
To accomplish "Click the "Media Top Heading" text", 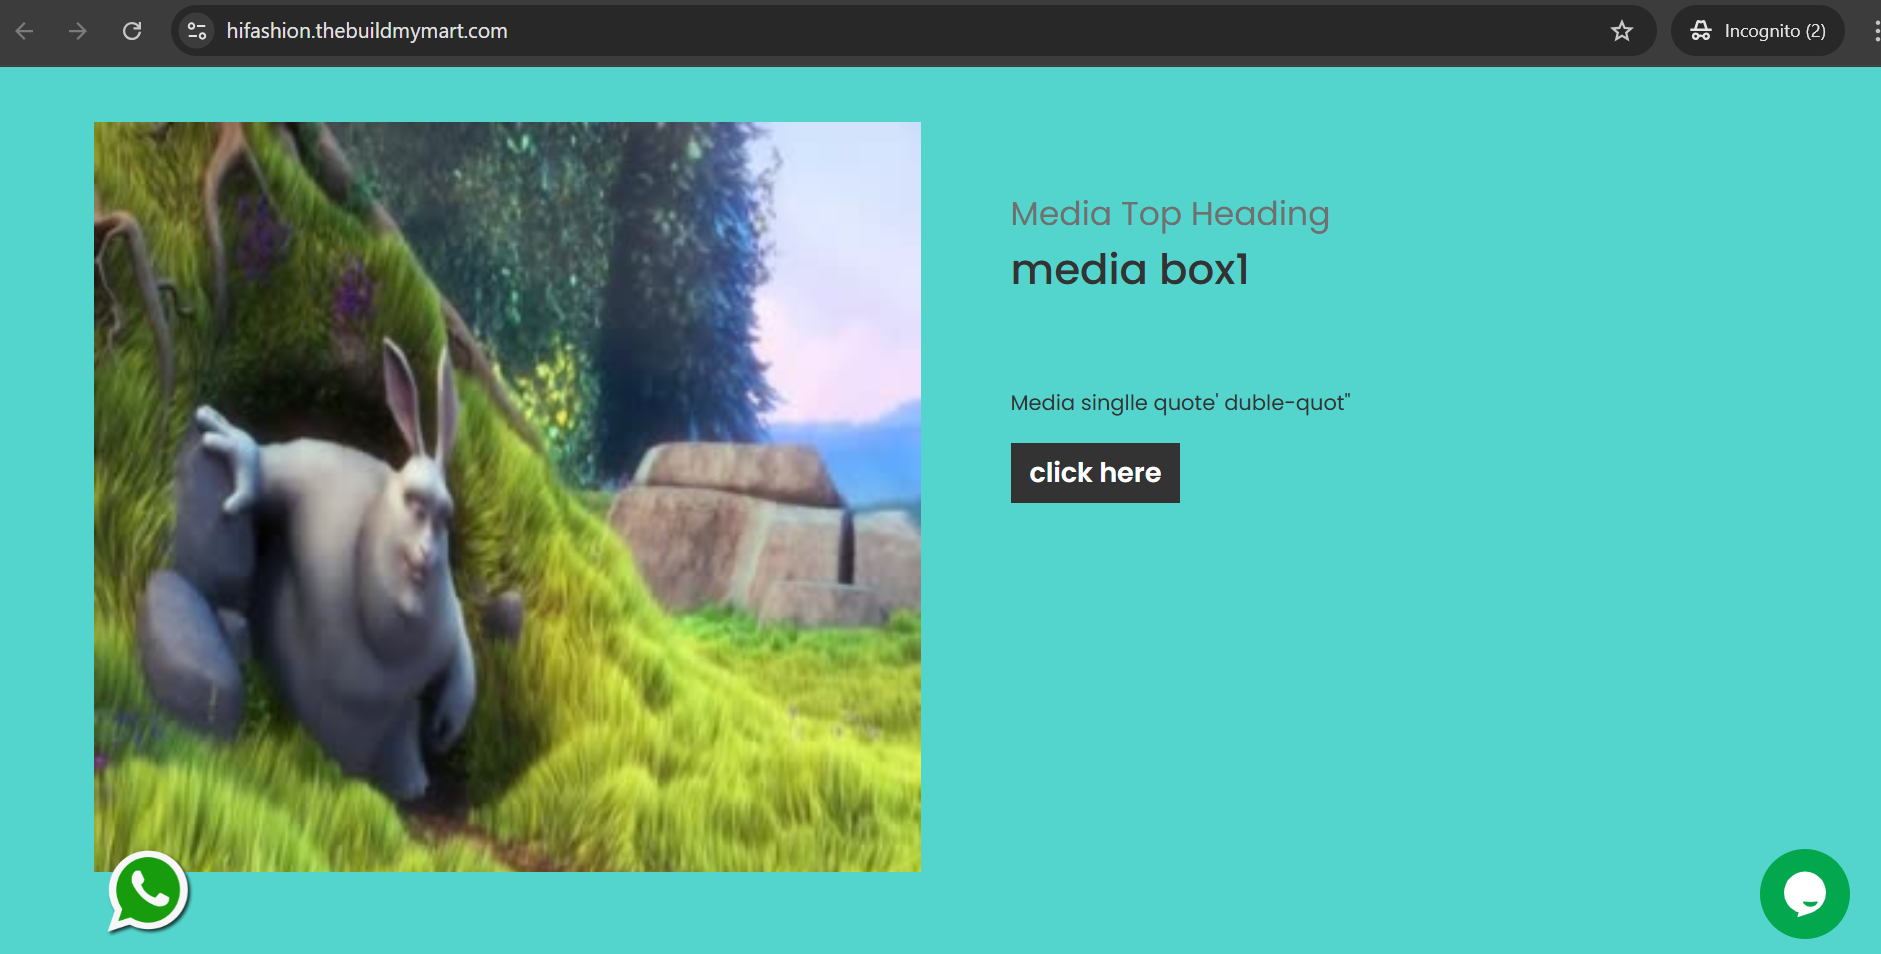I will pyautogui.click(x=1170, y=214).
